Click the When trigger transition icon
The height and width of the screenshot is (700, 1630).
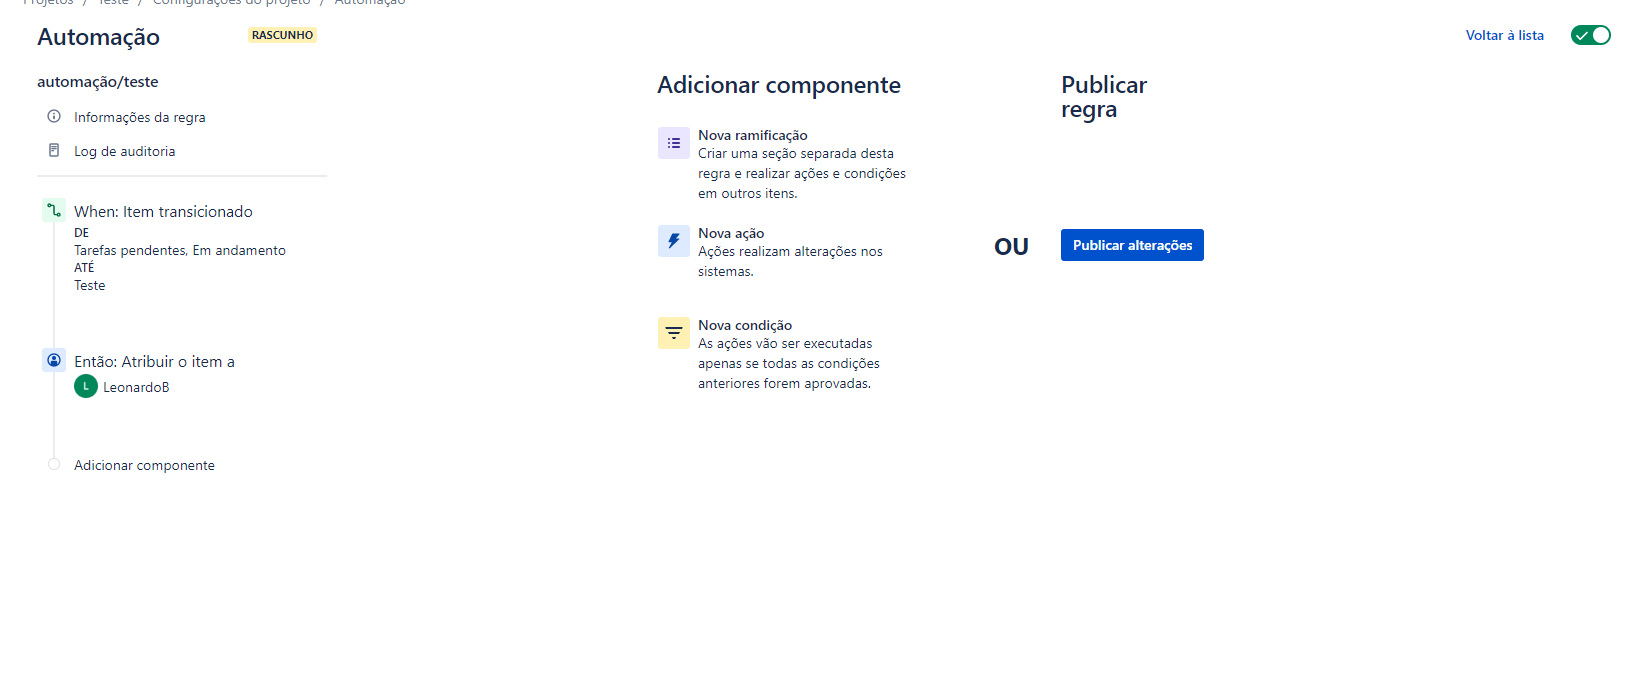point(54,210)
